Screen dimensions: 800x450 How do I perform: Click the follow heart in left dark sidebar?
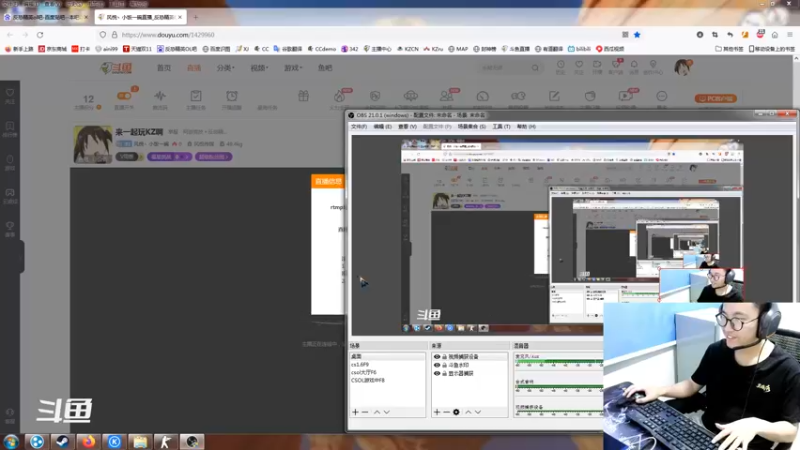point(10,95)
